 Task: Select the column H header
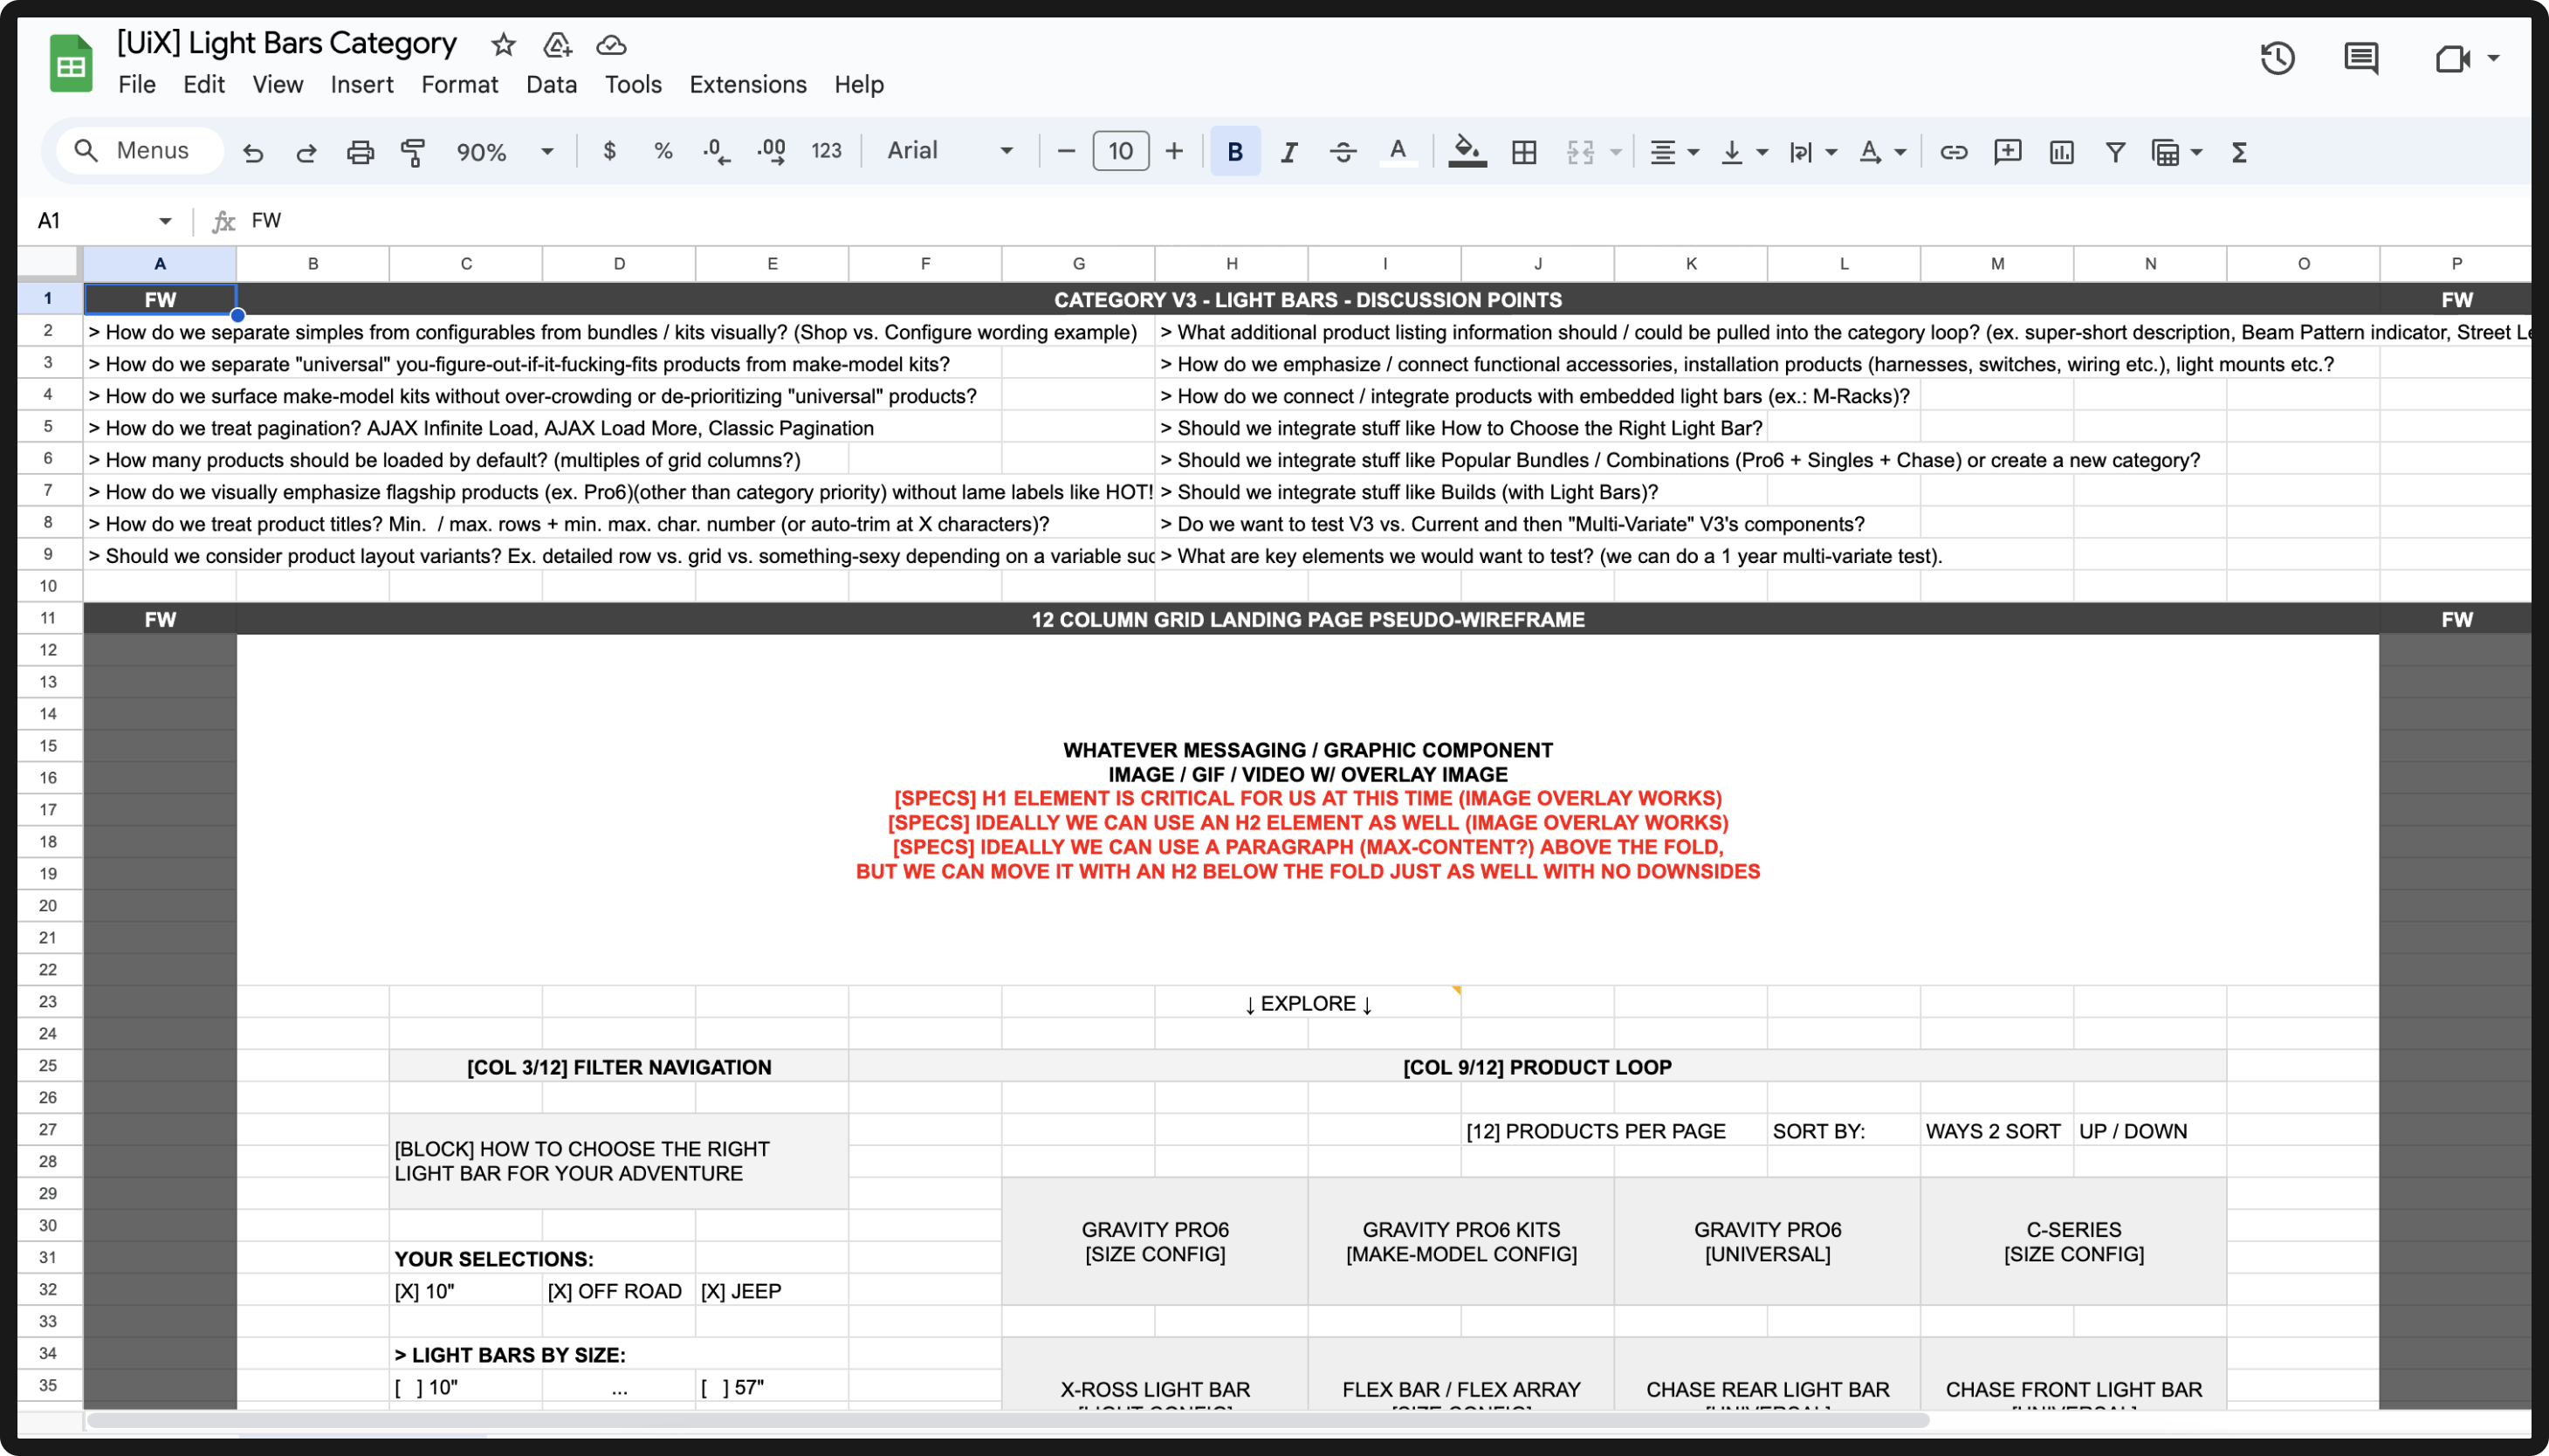[1231, 264]
